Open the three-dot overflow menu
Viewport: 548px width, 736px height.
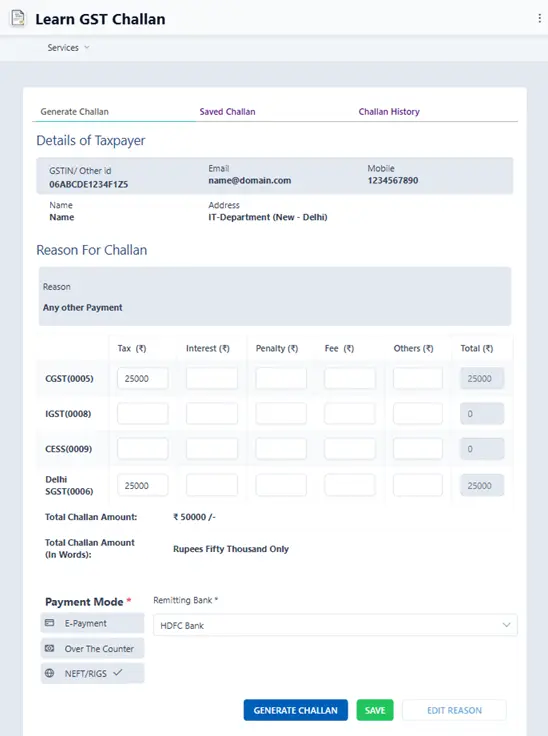pyautogui.click(x=539, y=18)
